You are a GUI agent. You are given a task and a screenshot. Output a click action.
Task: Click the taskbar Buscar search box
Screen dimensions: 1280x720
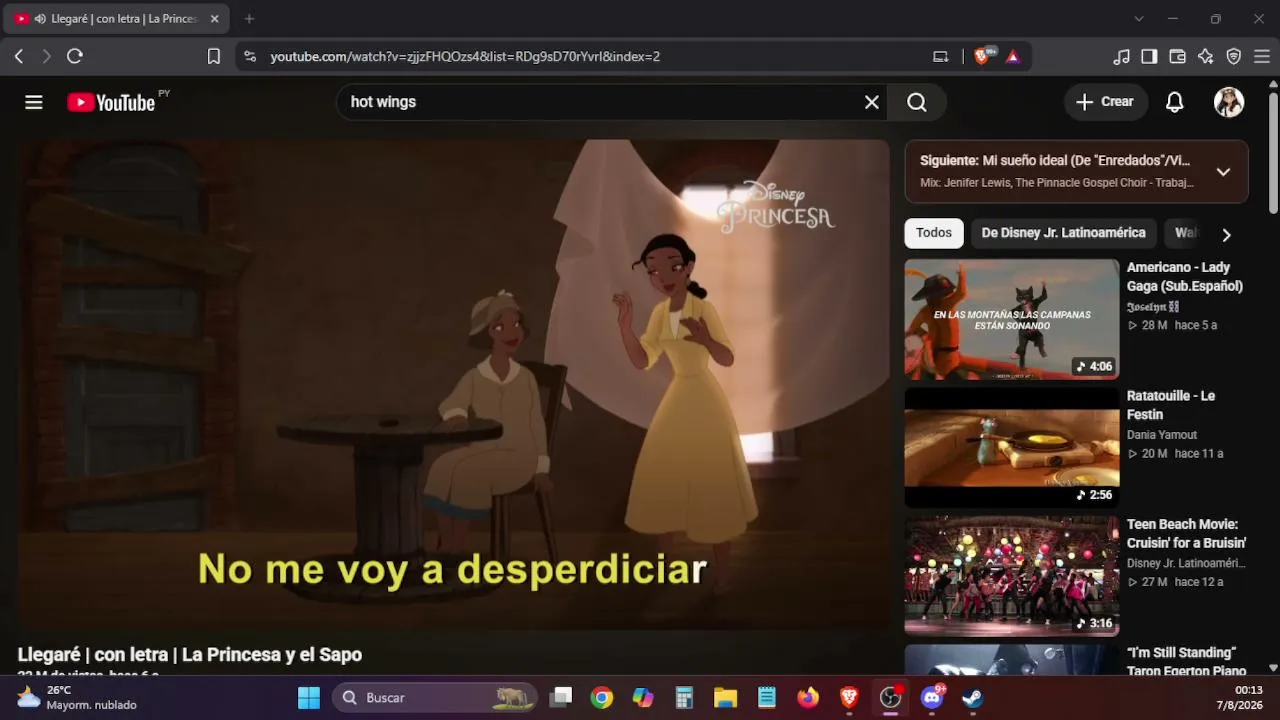[435, 698]
